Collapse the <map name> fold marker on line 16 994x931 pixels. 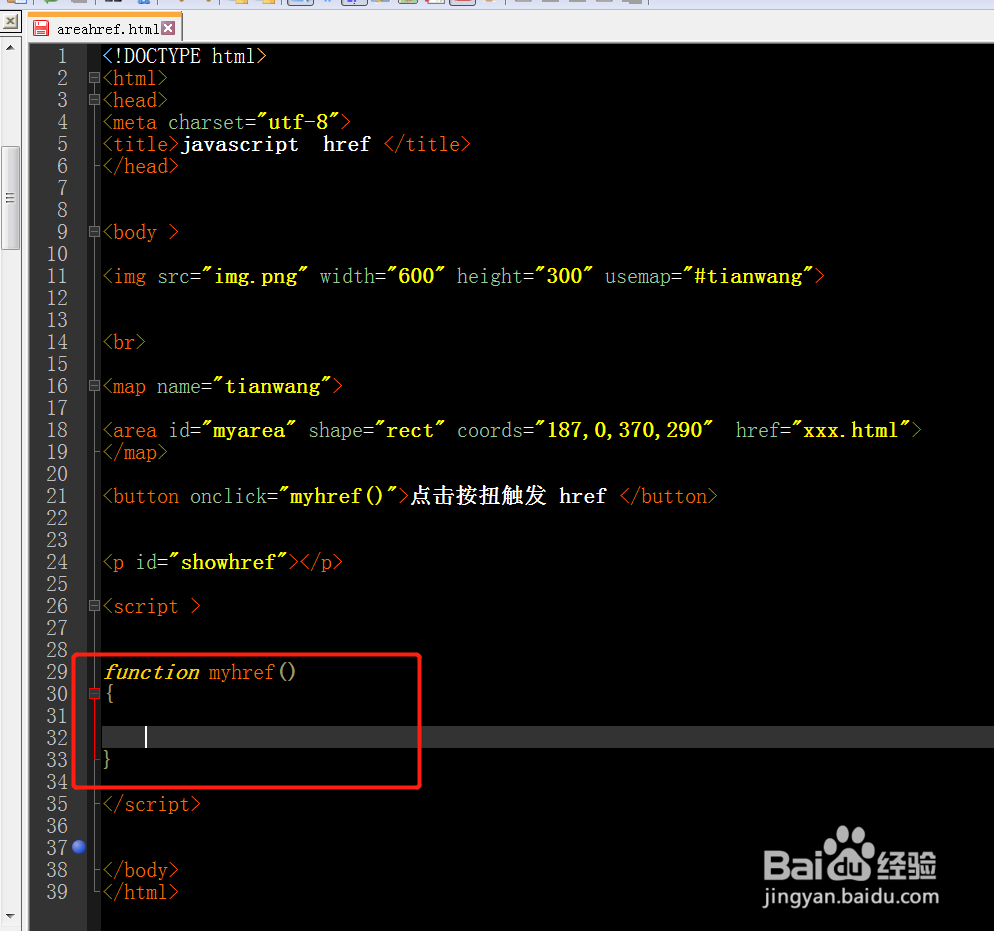coord(94,386)
